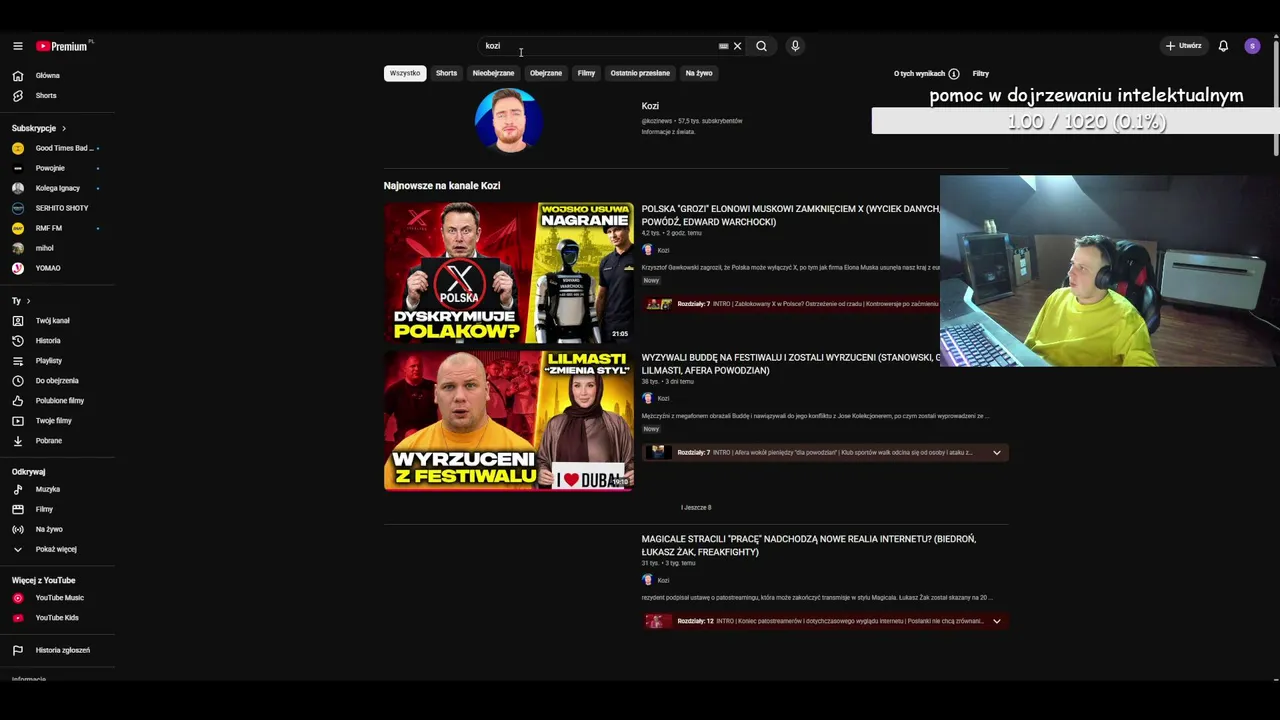Open Historia zgłoszeń report history
The width and height of the screenshot is (1280, 720).
coord(57,651)
